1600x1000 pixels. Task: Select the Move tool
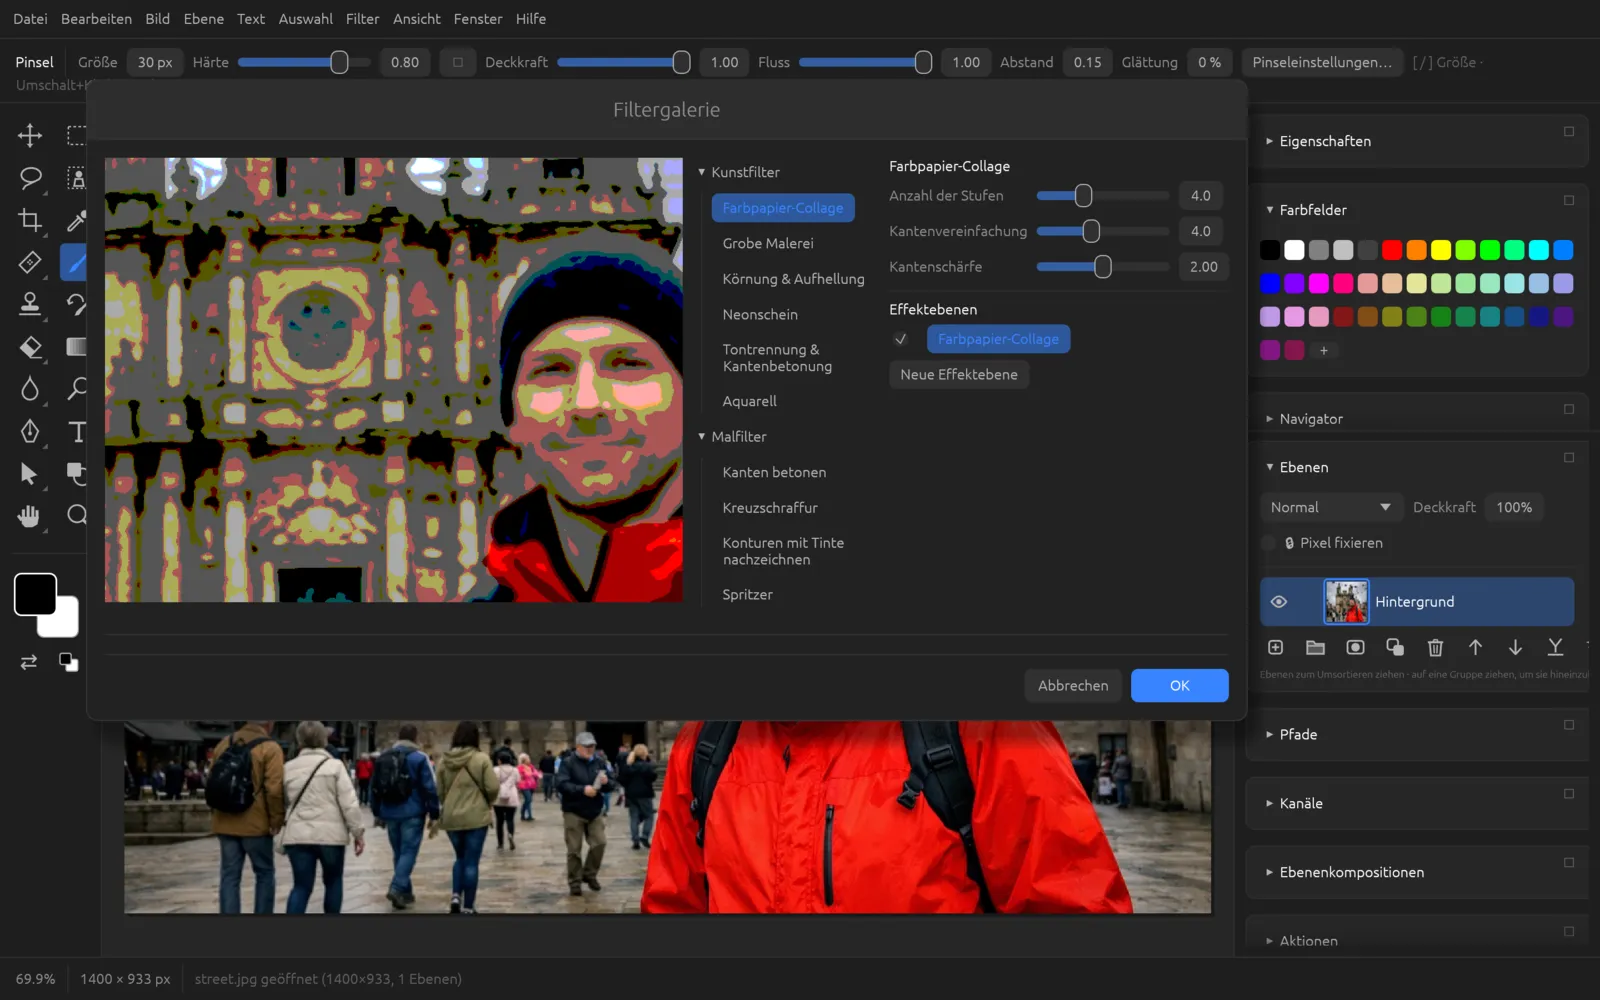(30, 135)
